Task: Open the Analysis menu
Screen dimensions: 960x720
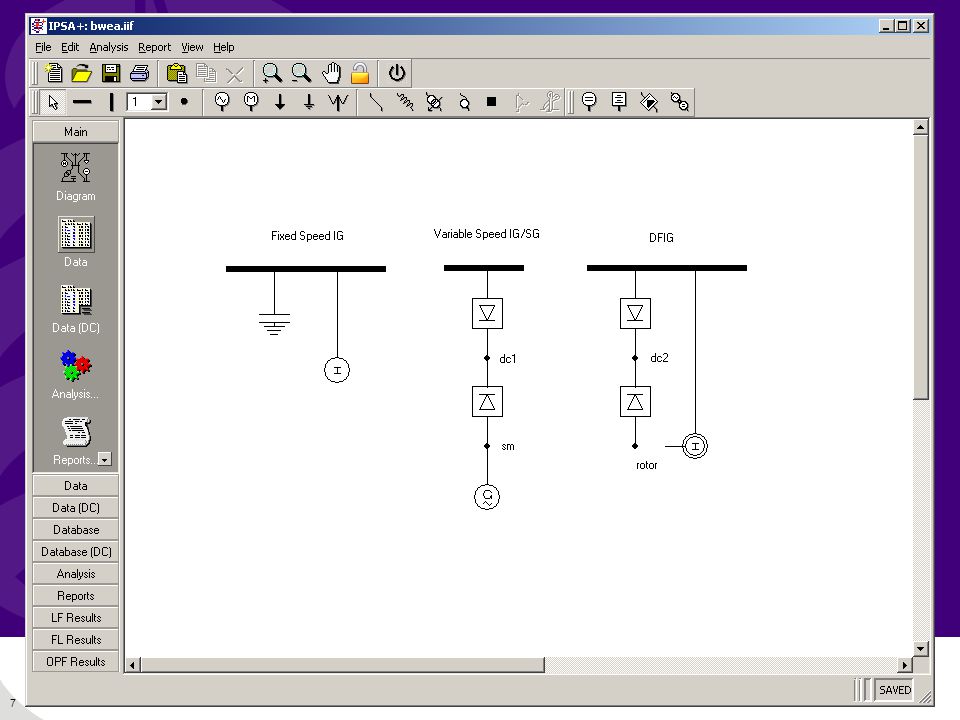Action: coord(108,47)
